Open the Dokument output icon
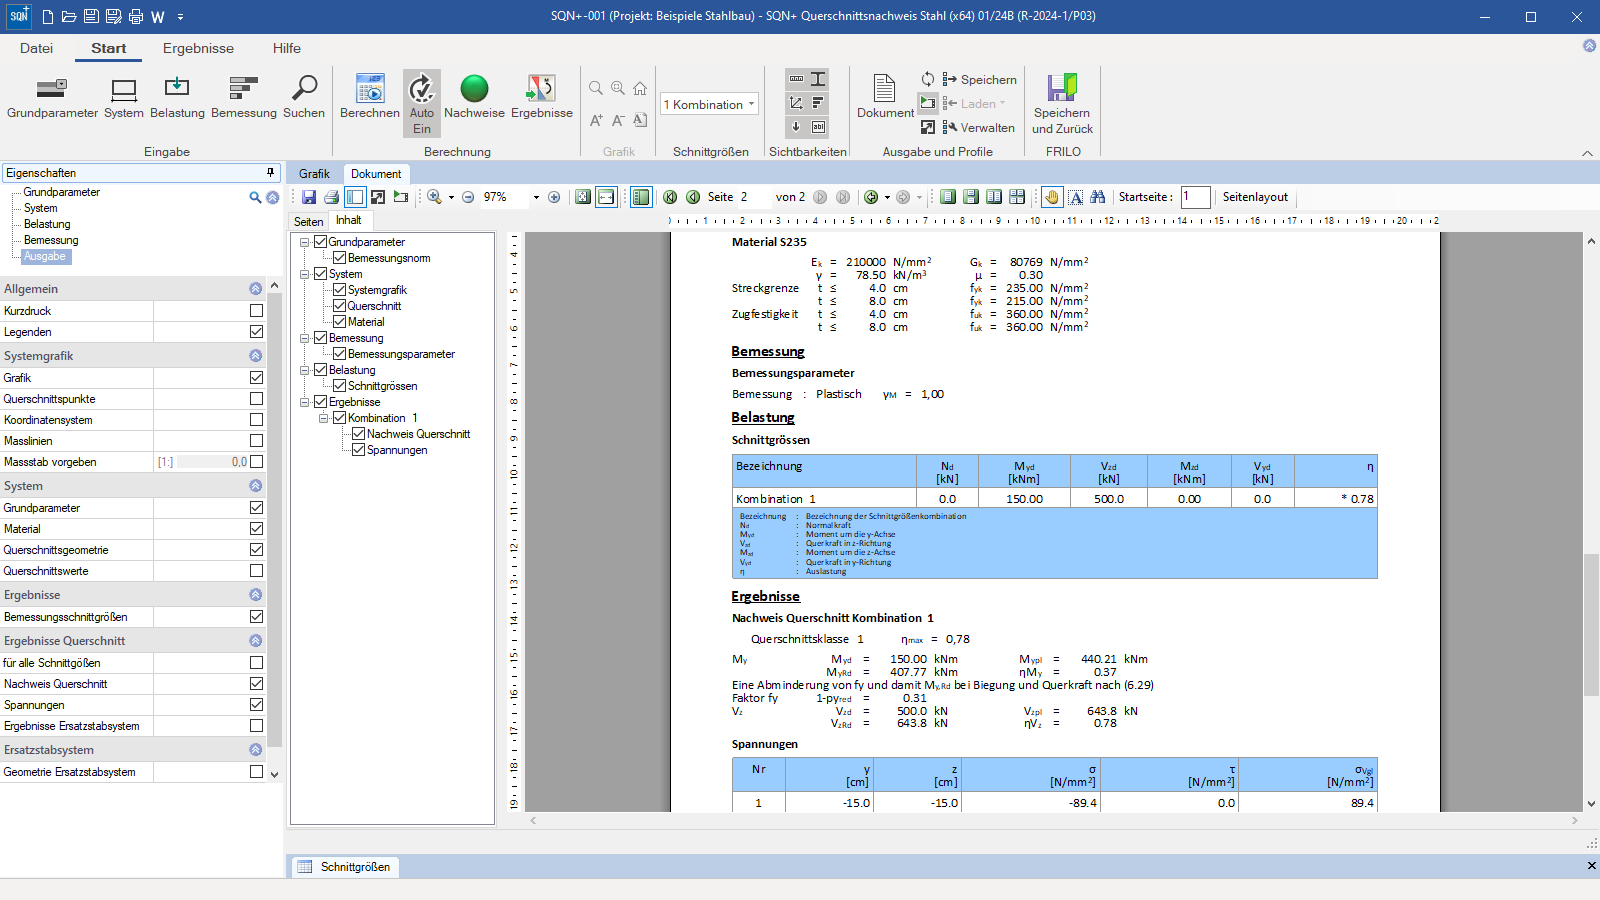This screenshot has height=900, width=1600. pyautogui.click(x=885, y=97)
